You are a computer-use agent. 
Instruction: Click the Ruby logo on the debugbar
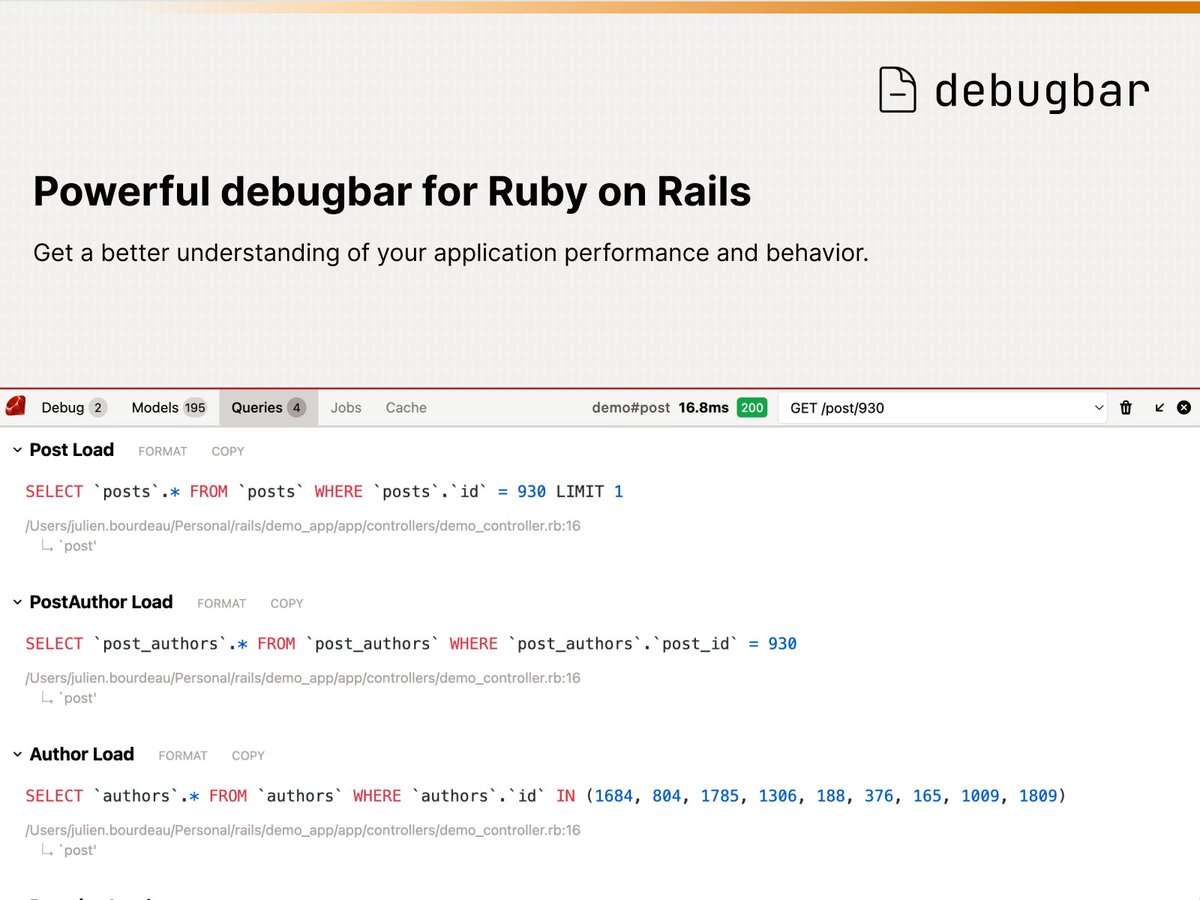tap(14, 407)
